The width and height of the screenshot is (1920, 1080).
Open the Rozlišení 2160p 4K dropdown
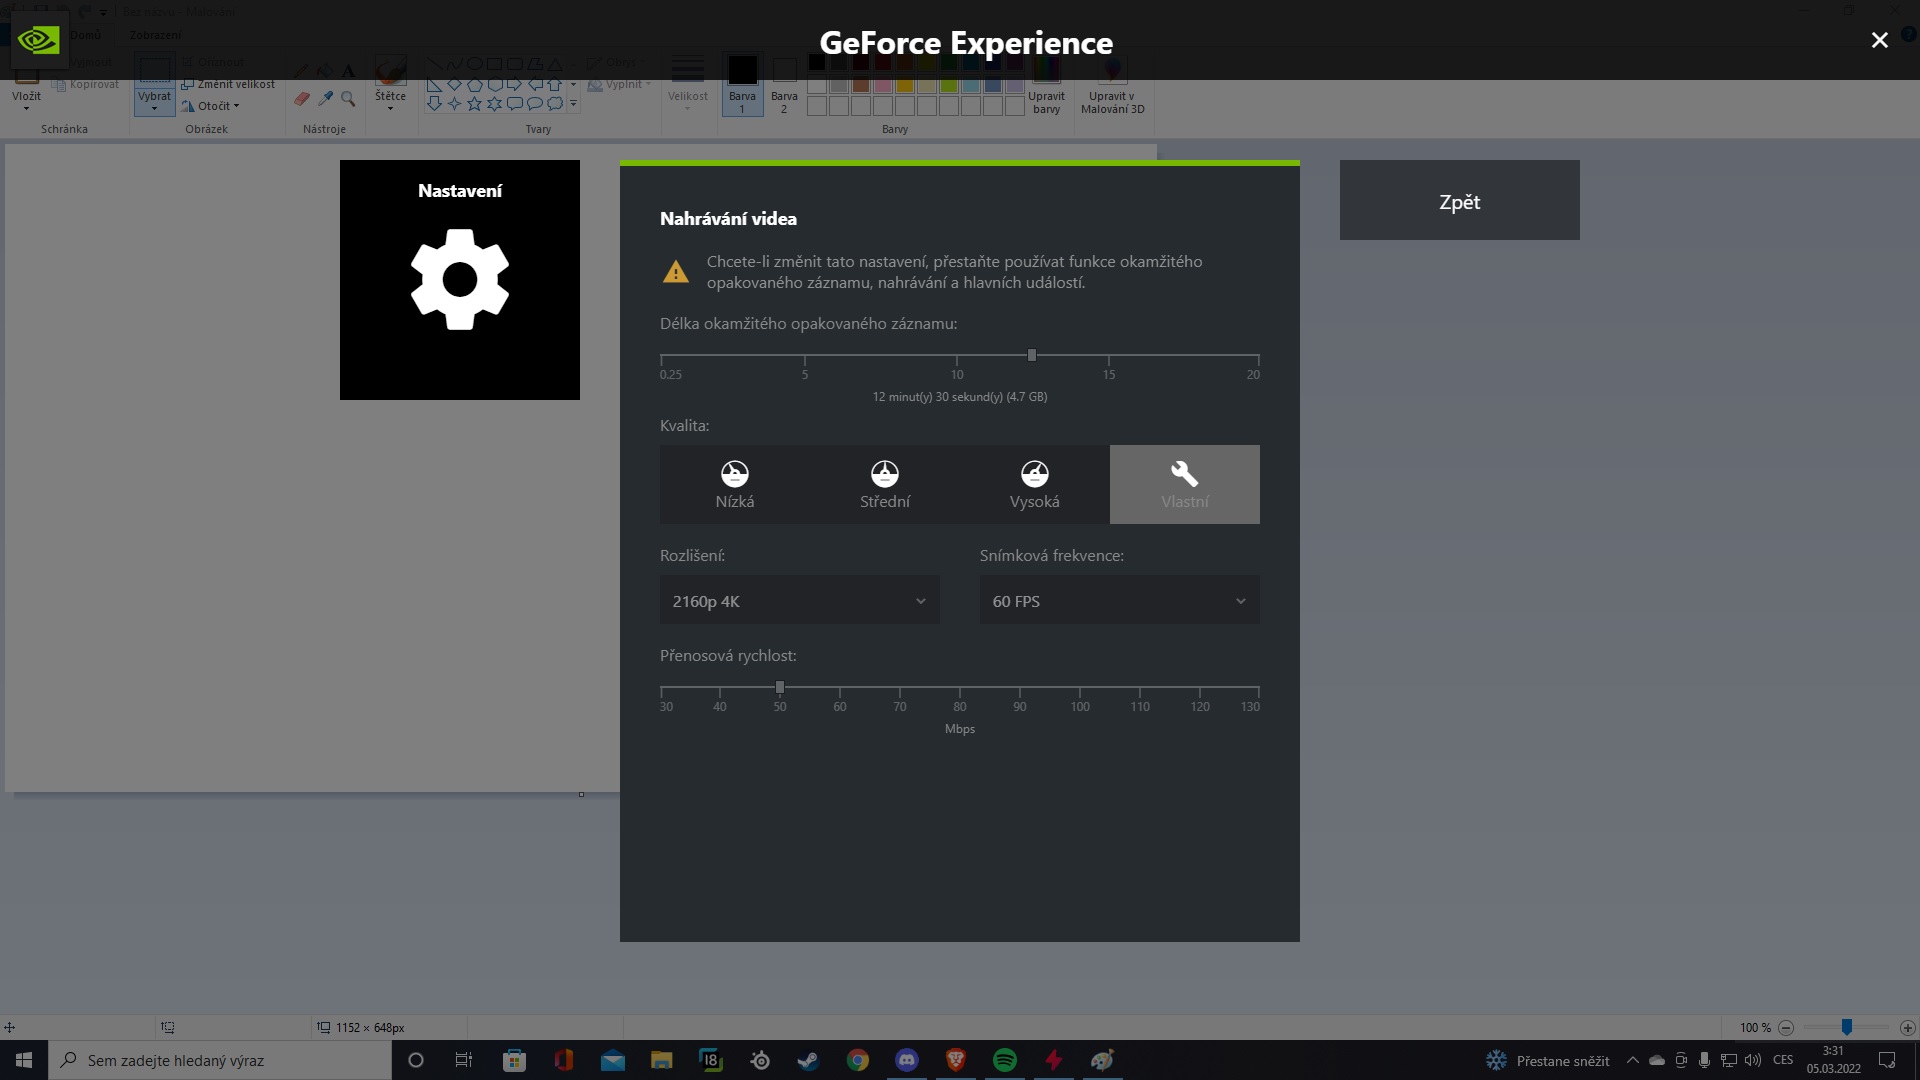coord(800,600)
